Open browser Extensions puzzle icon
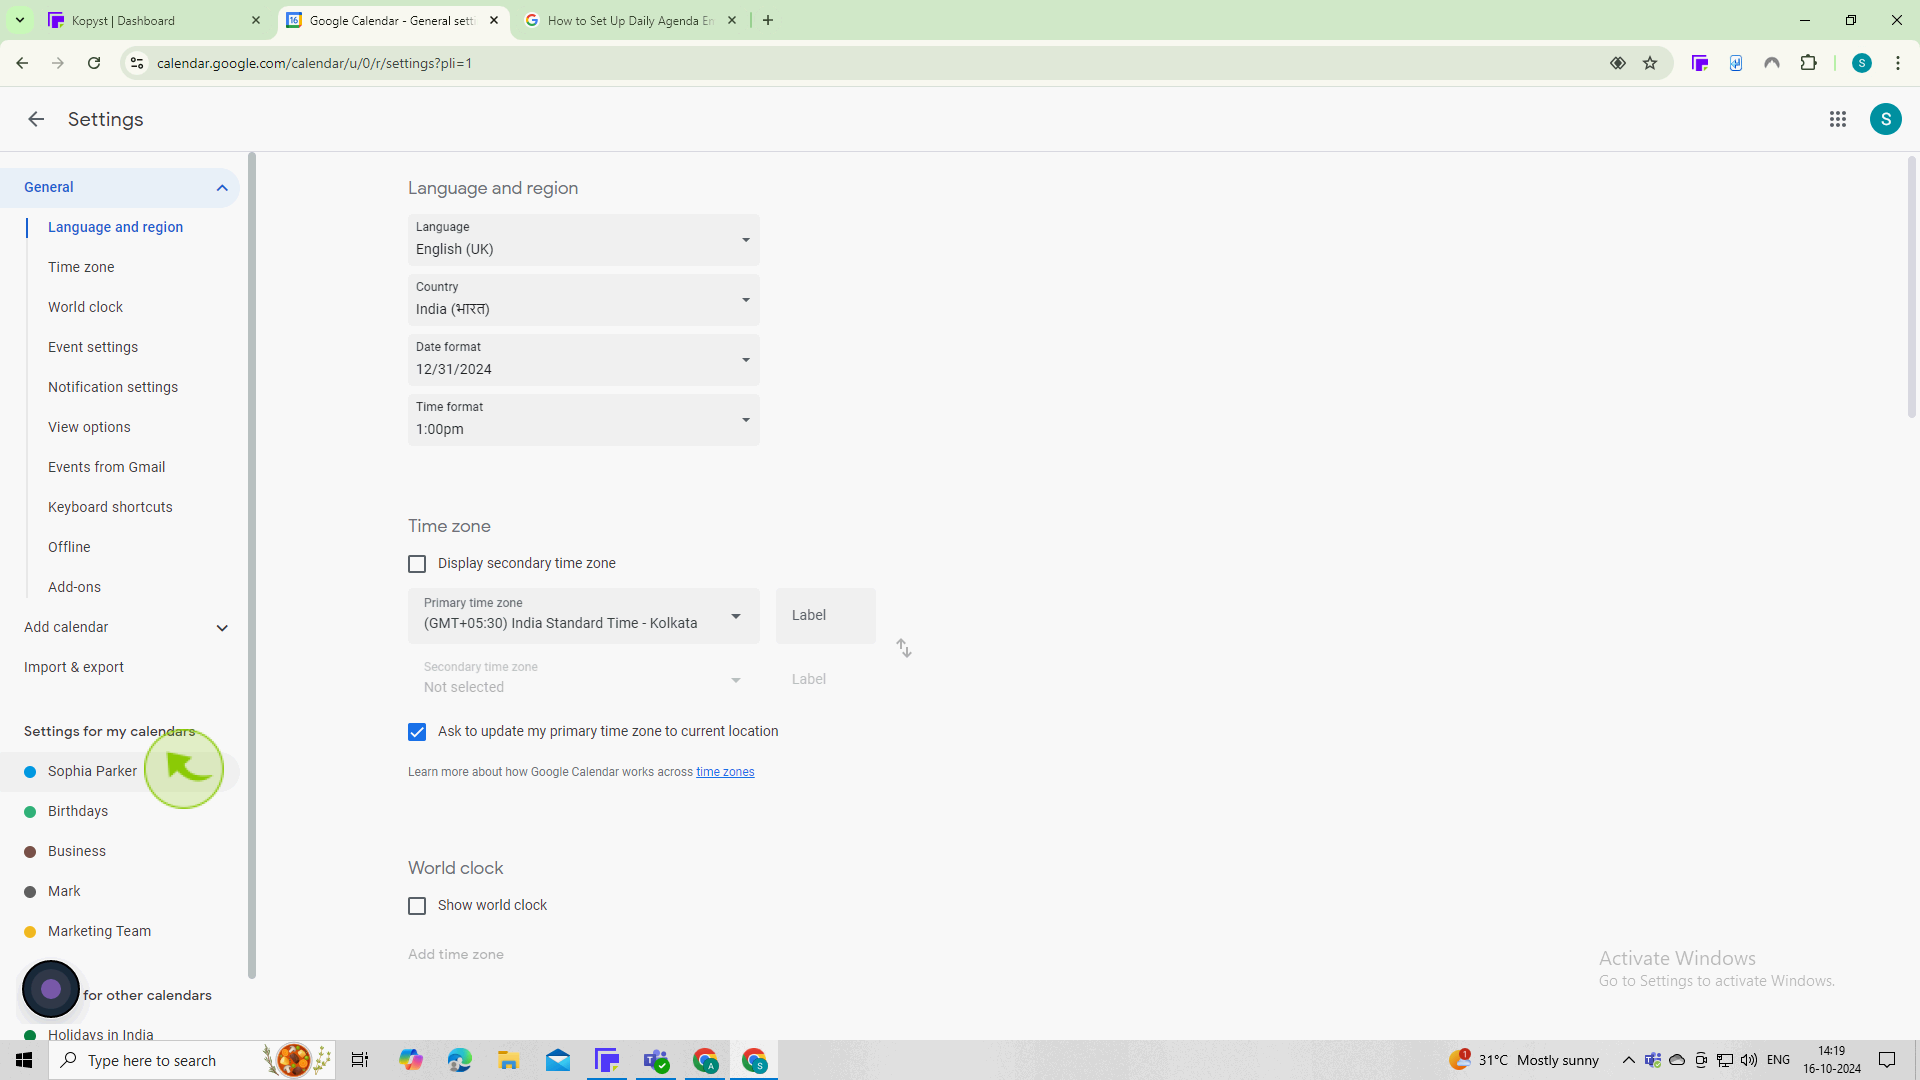The width and height of the screenshot is (1920, 1080). [x=1808, y=63]
